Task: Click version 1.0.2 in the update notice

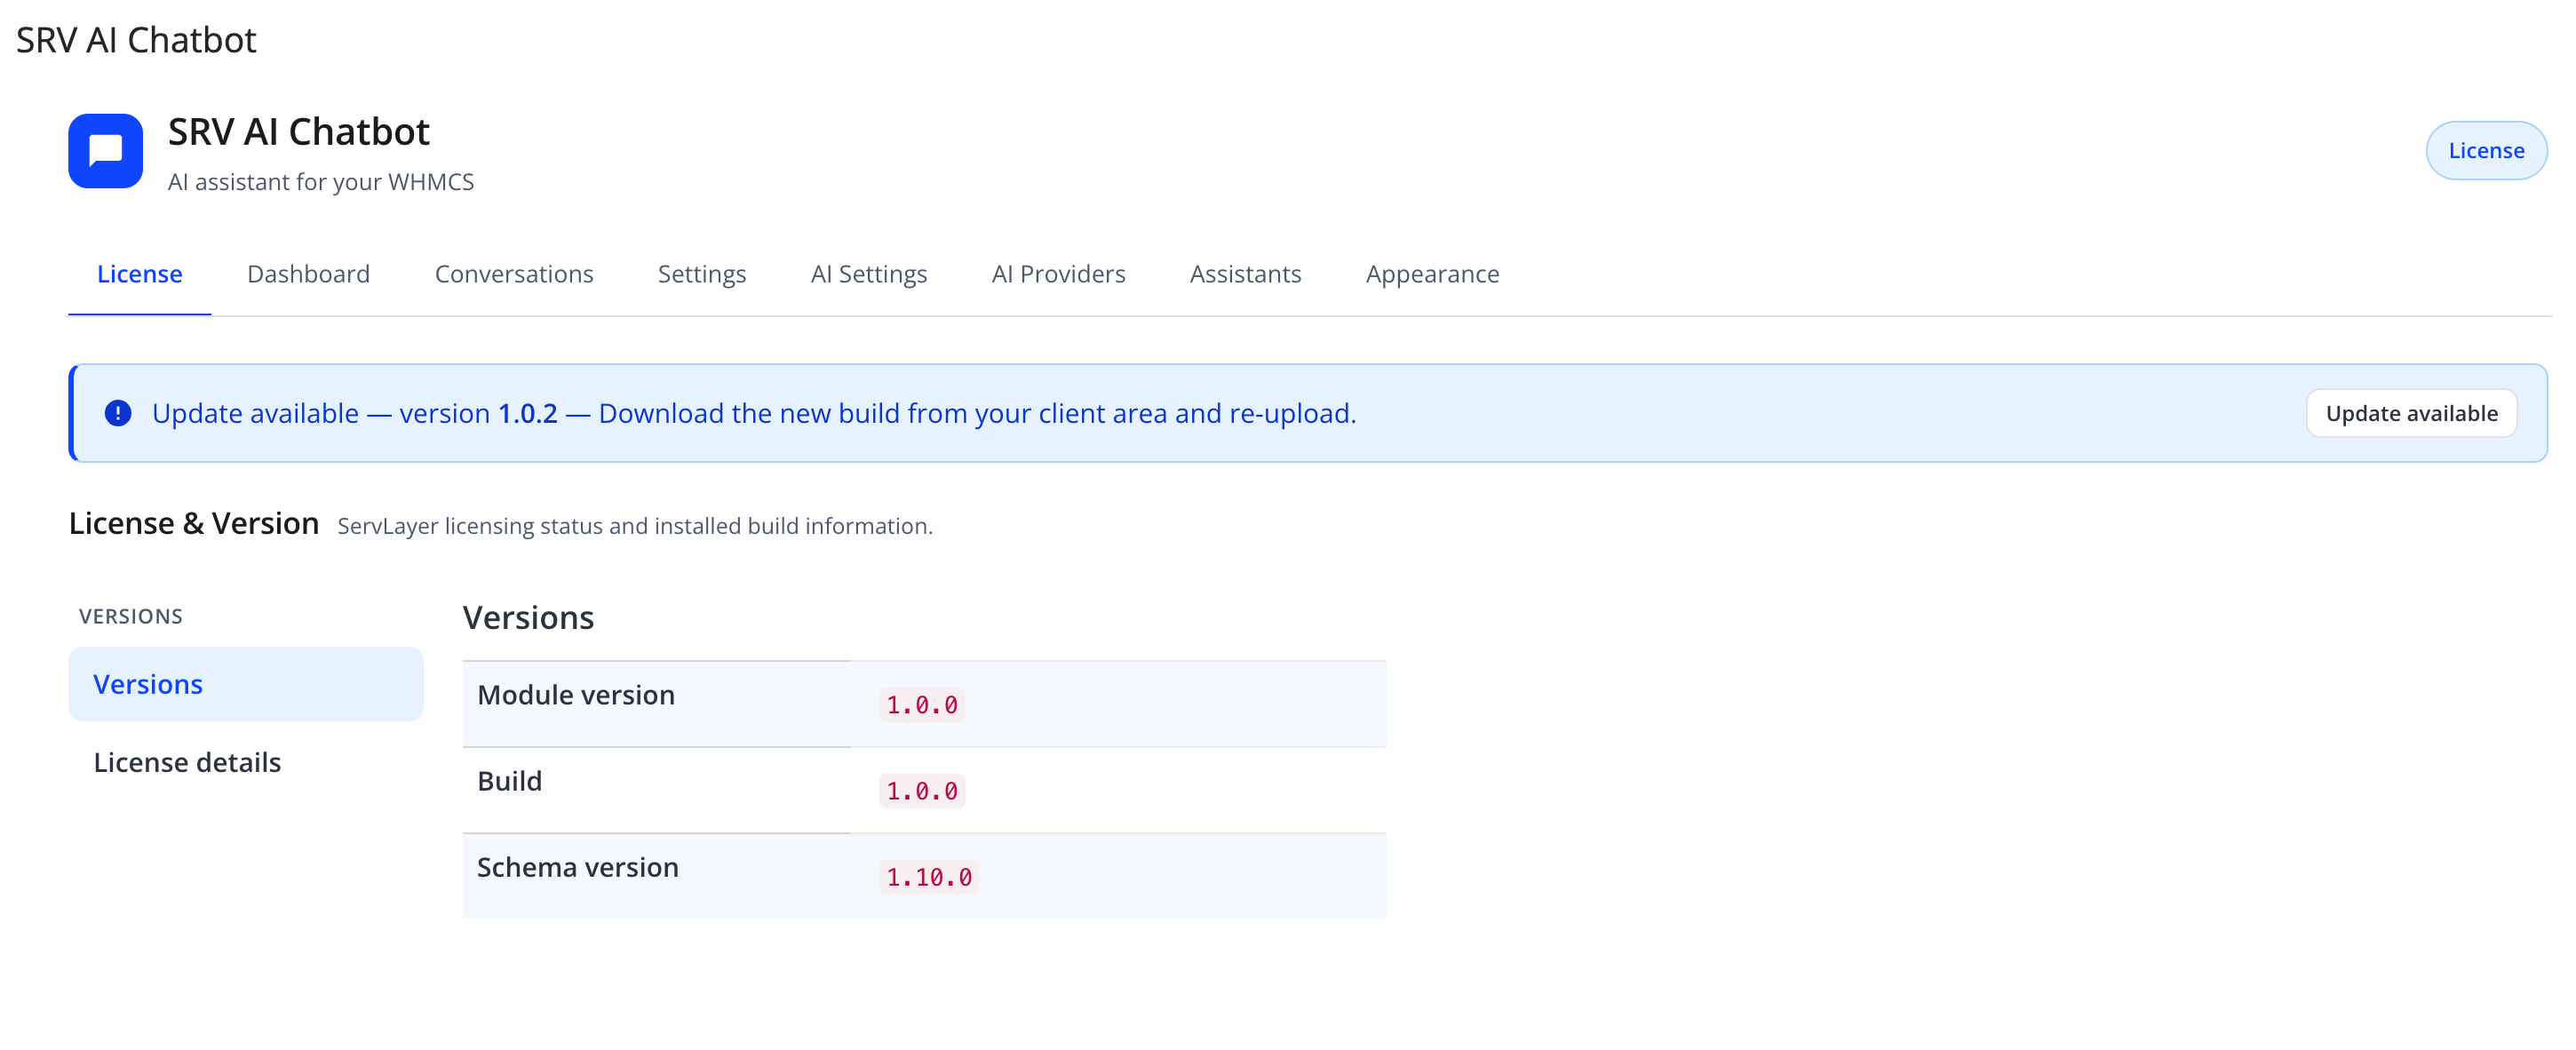Action: click(x=527, y=413)
